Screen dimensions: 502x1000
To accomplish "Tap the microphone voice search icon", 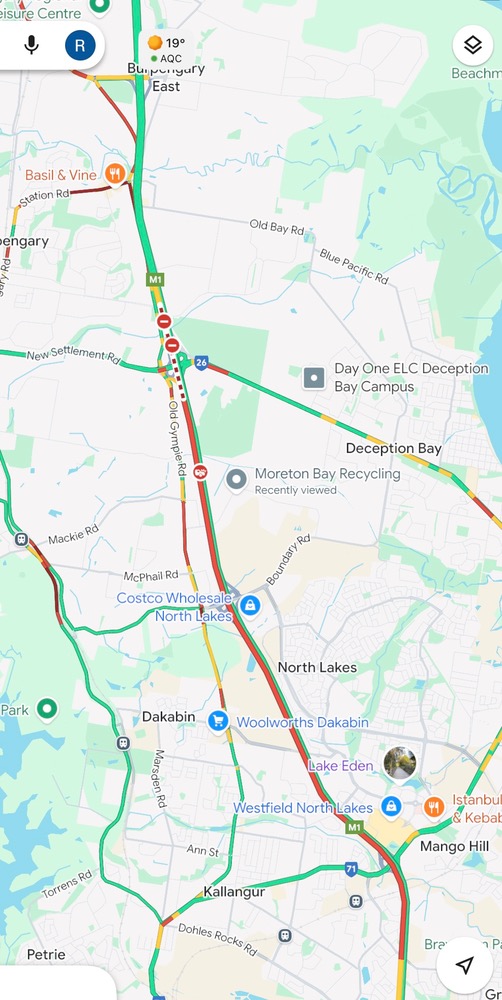I will click(31, 45).
